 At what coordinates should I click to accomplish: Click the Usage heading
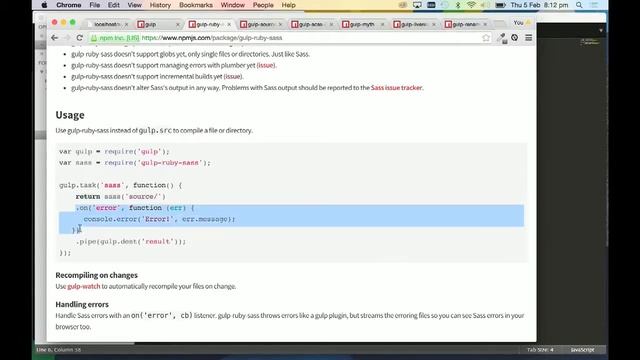tap(70, 115)
